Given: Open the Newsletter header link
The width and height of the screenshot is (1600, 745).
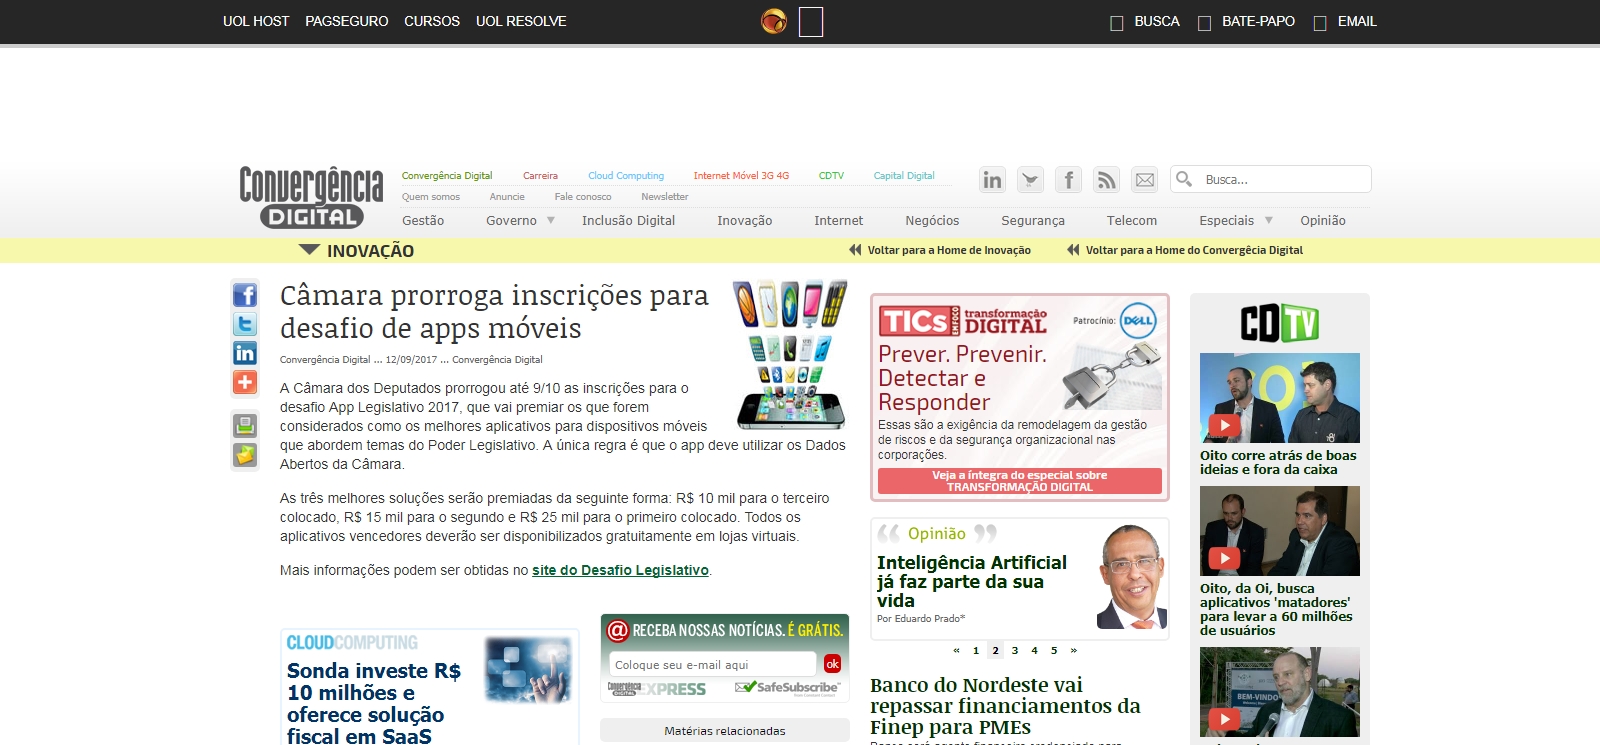Looking at the screenshot, I should tap(664, 197).
